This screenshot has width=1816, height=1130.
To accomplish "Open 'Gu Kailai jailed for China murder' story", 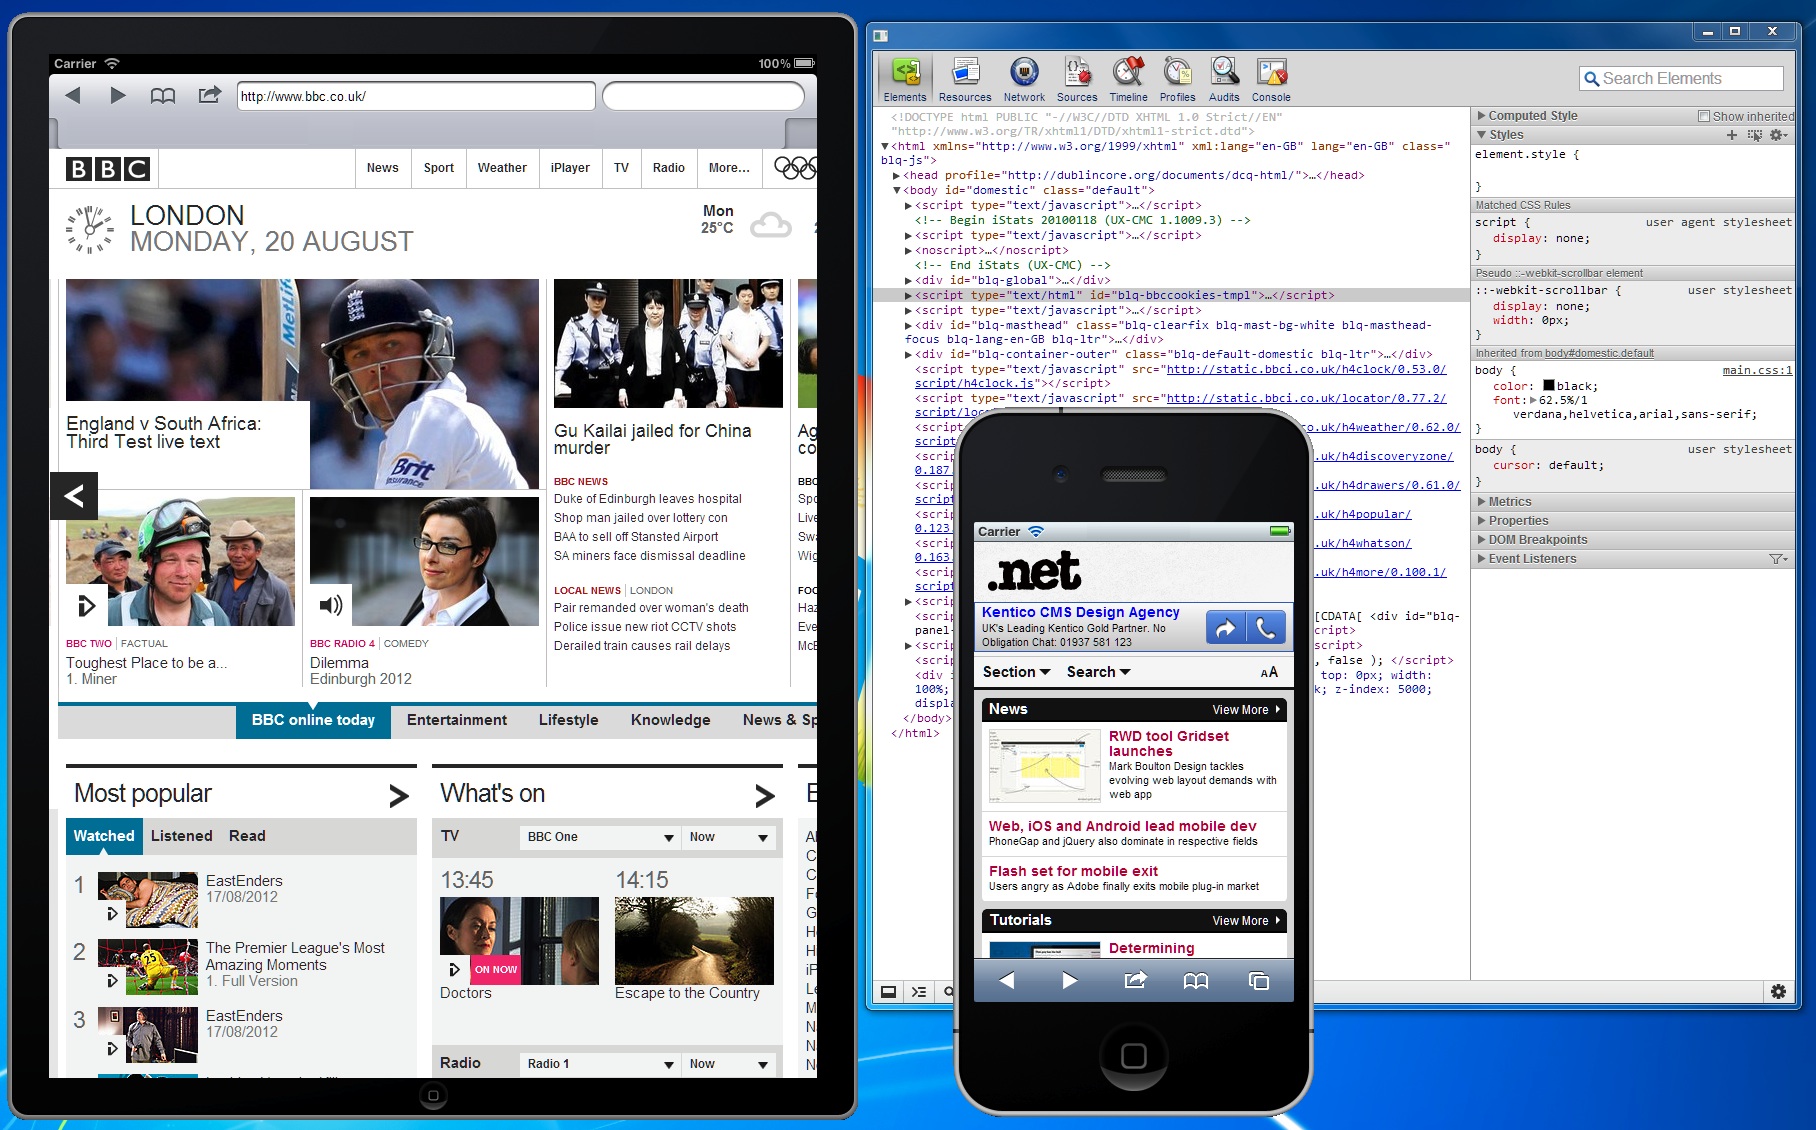I will click(653, 439).
